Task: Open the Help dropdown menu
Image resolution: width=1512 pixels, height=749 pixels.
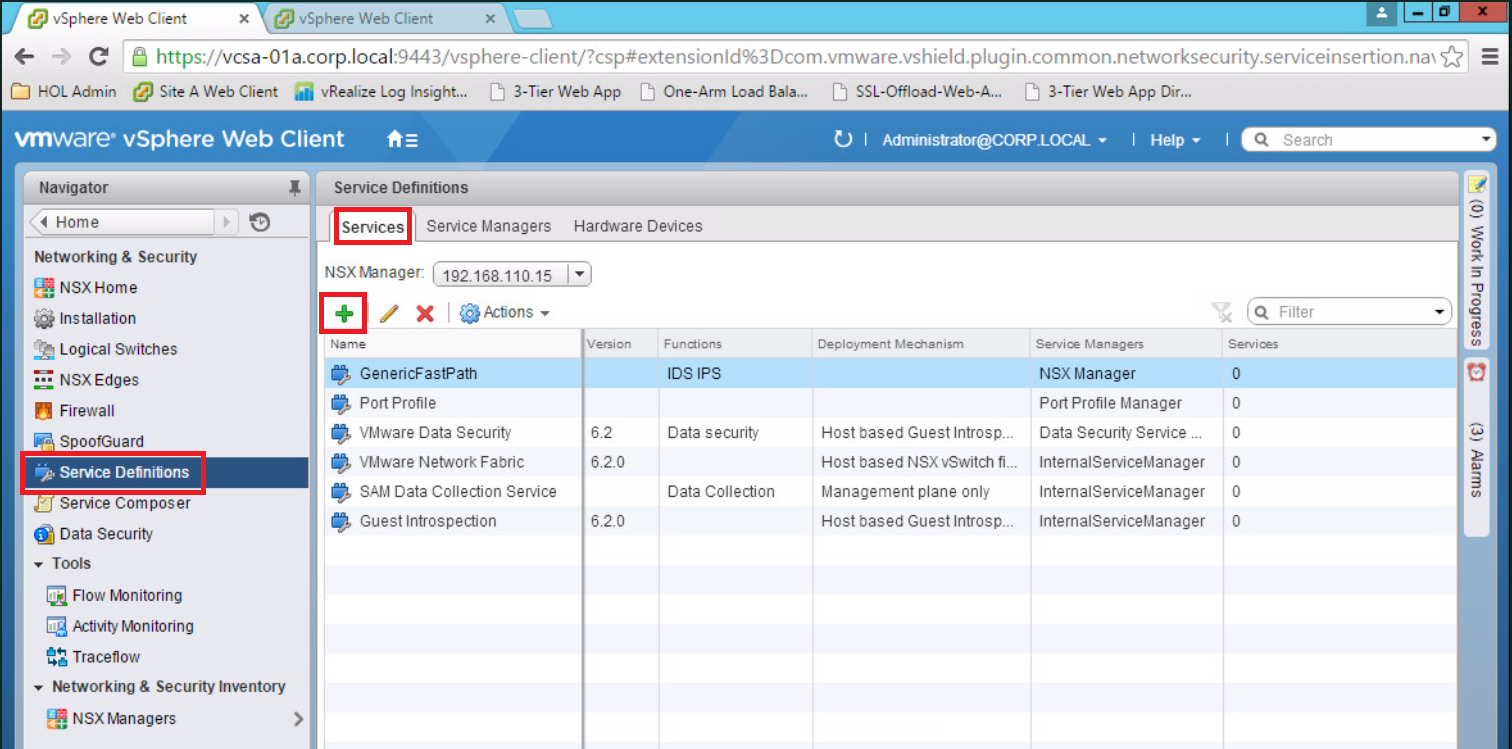Action: 1174,140
